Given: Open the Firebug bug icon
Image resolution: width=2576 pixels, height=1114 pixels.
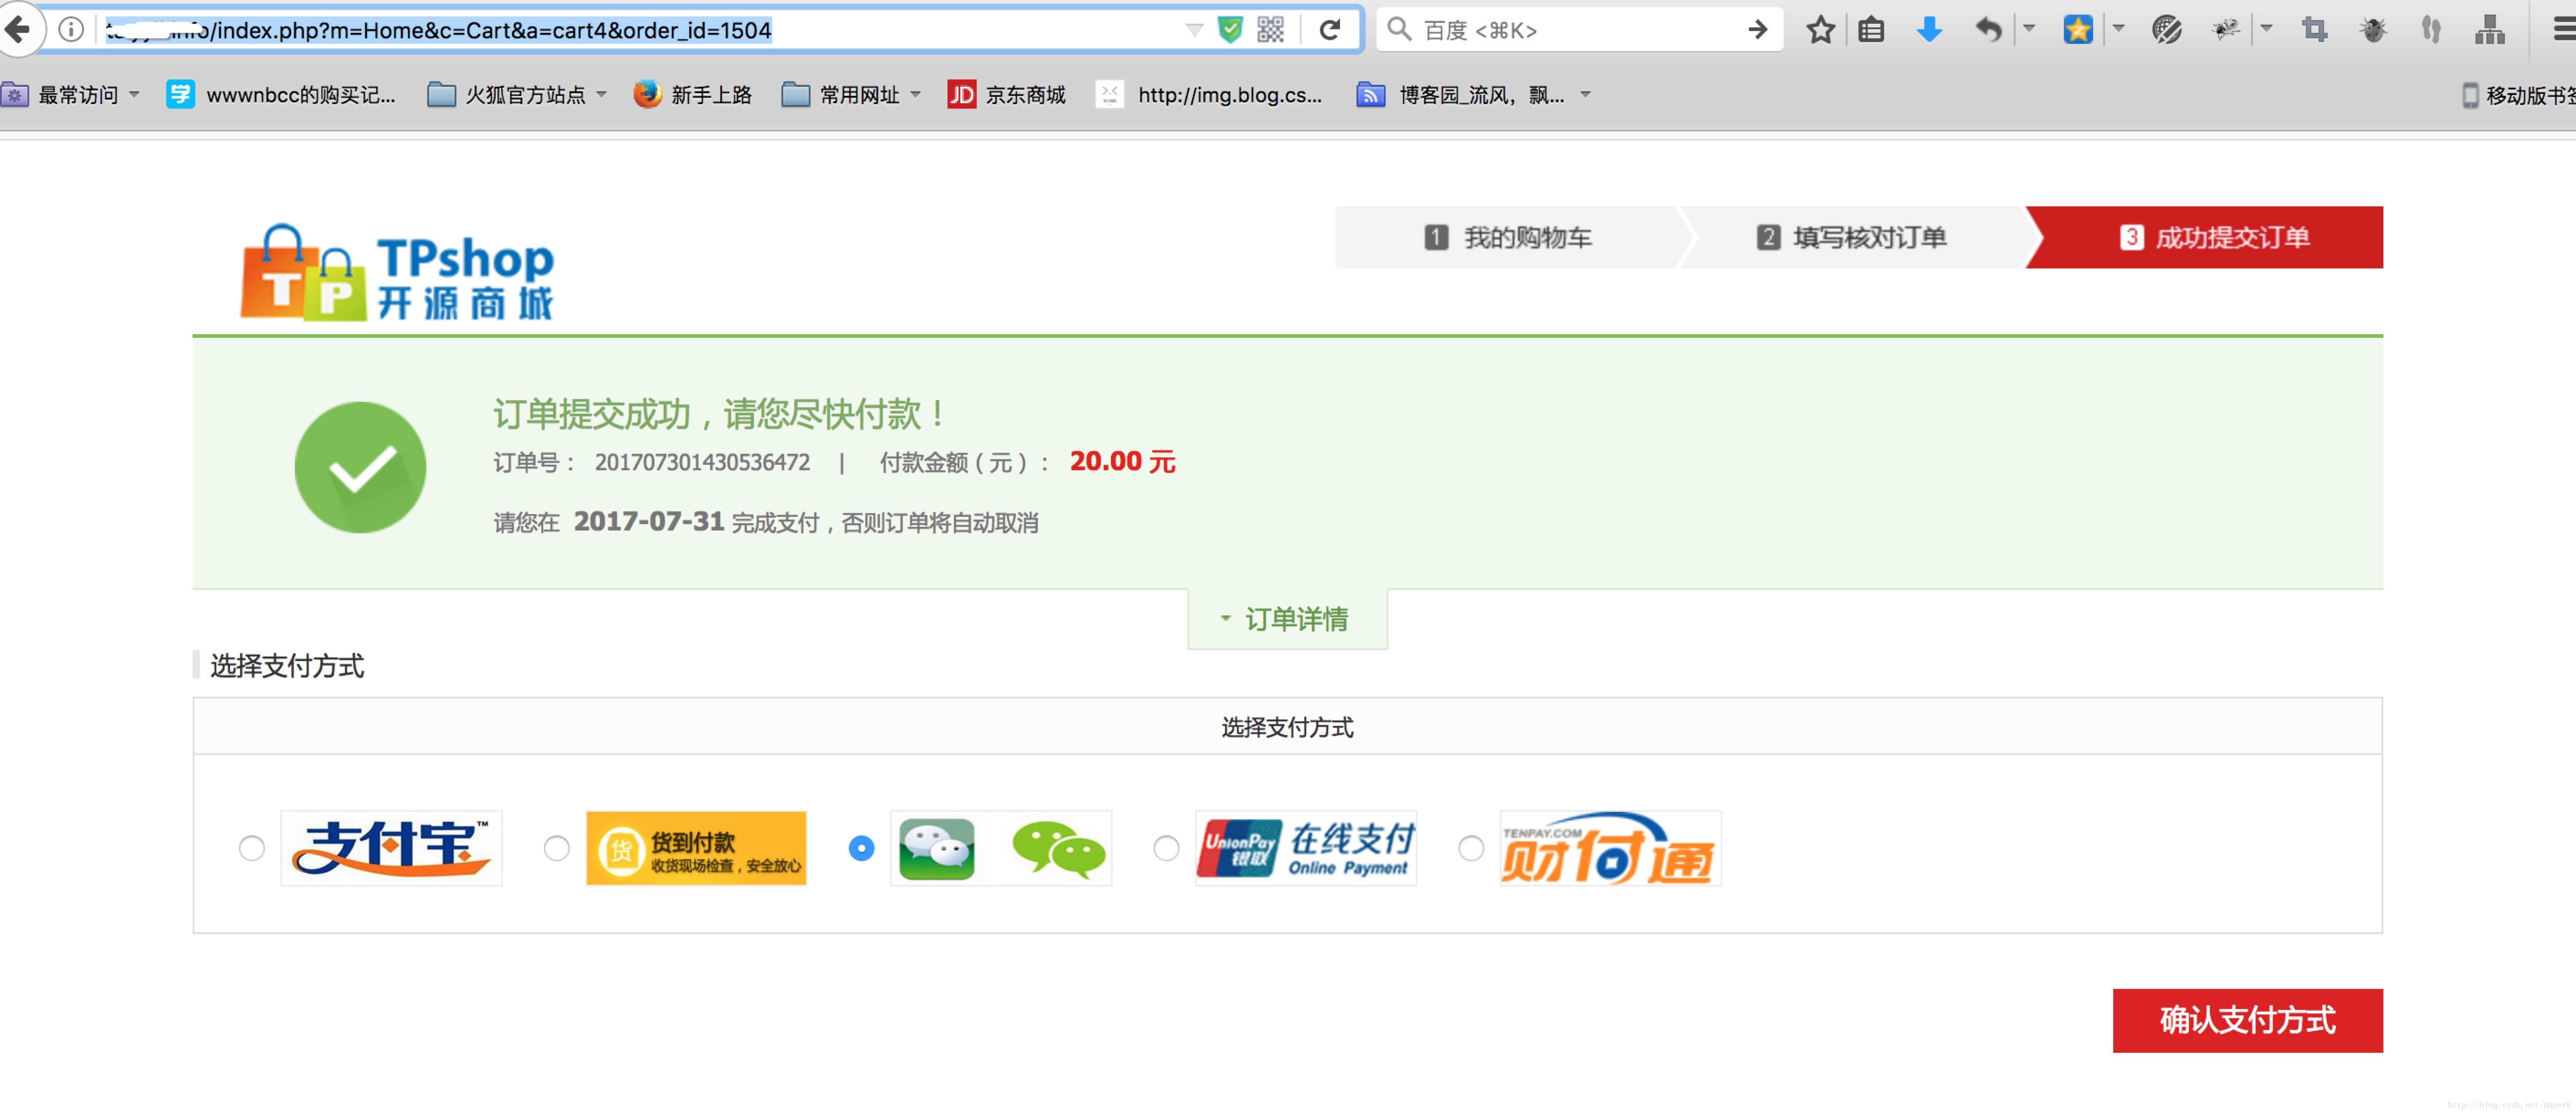Looking at the screenshot, I should tap(2373, 30).
